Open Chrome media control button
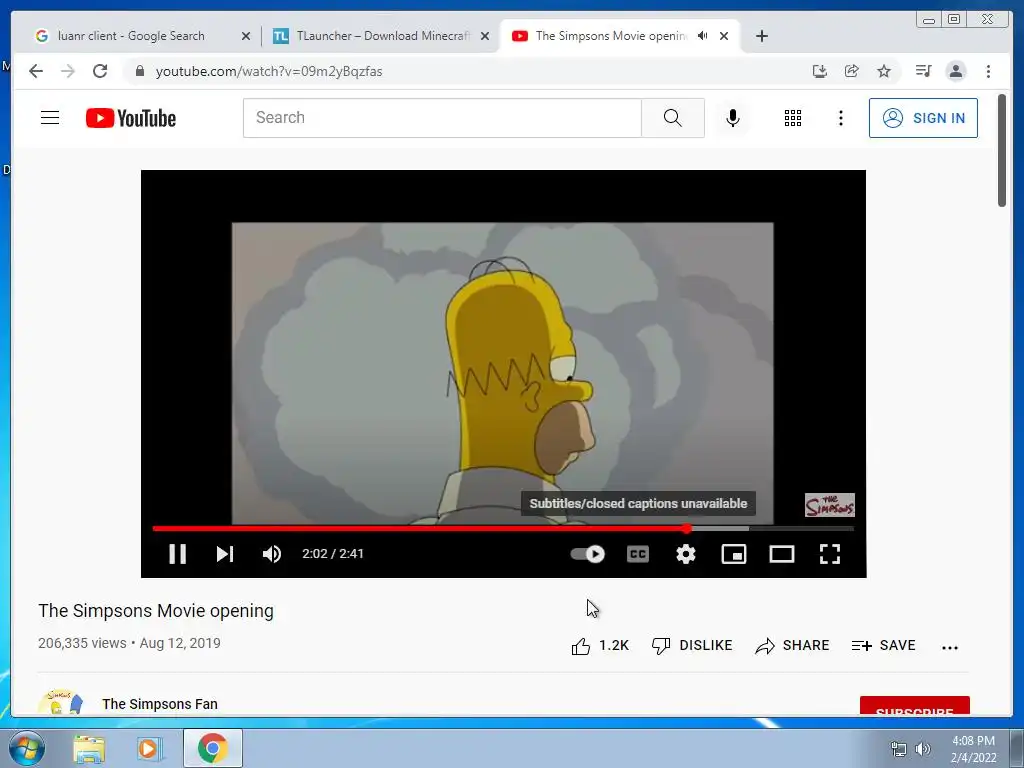This screenshot has height=768, width=1024. tap(923, 71)
